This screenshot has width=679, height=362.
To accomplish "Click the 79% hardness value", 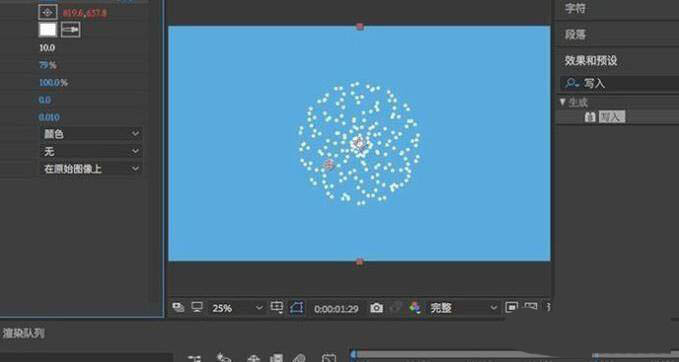I will pyautogui.click(x=47, y=65).
